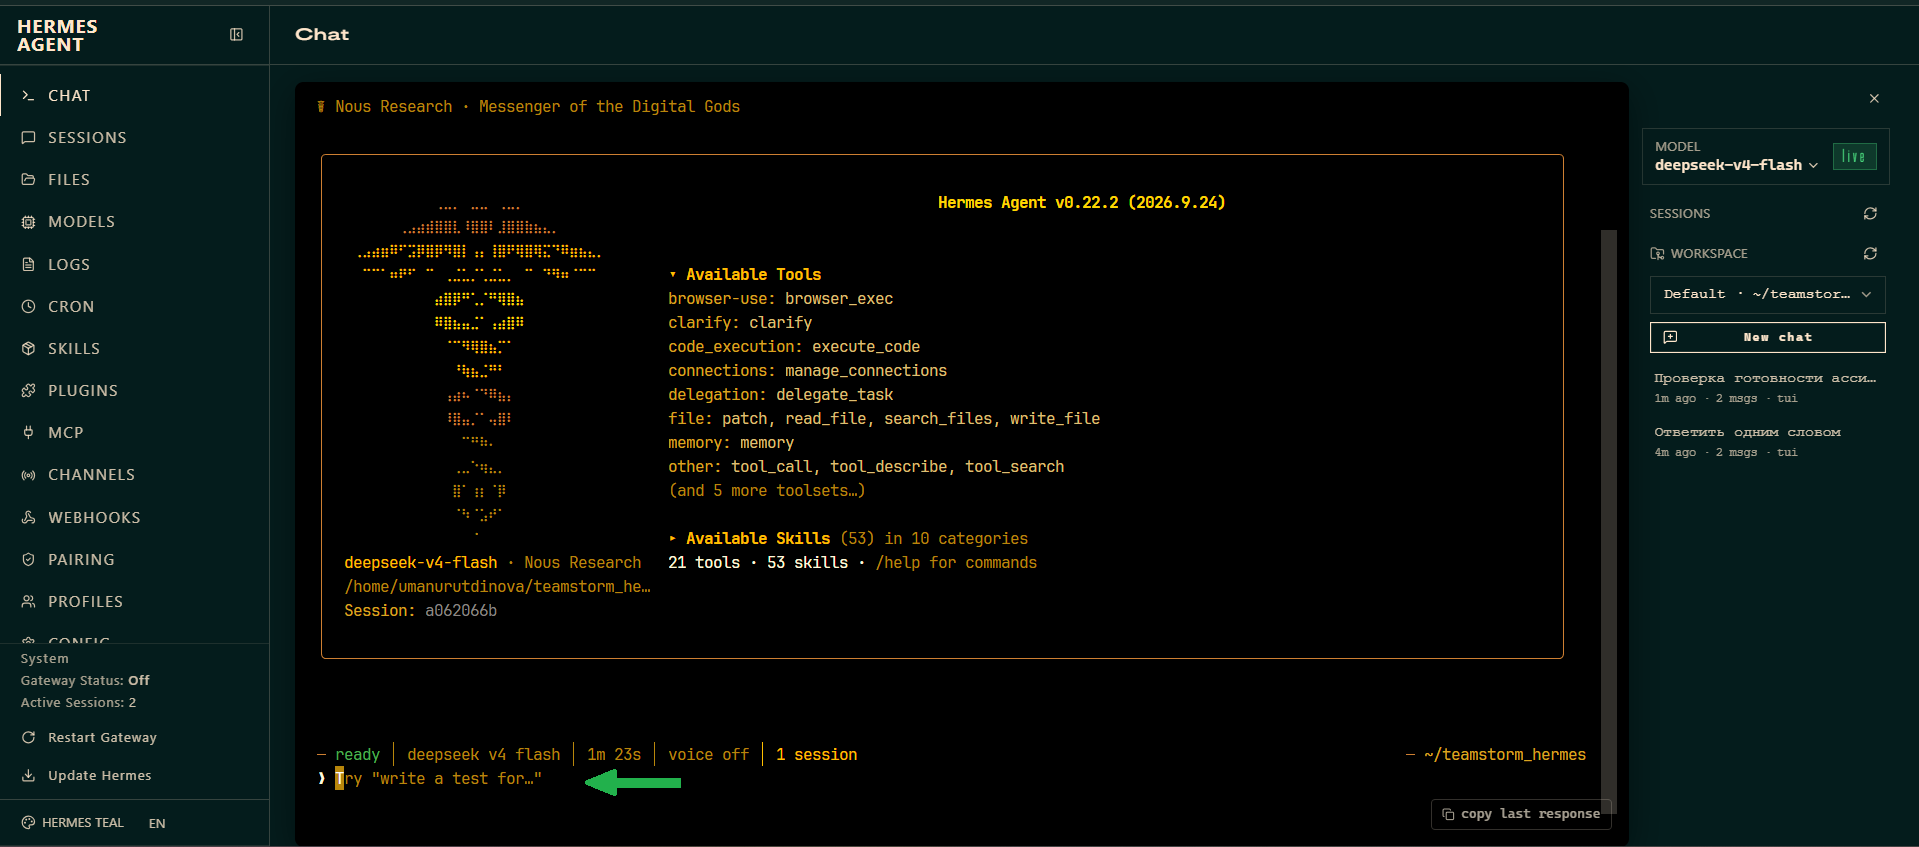Open session 'Ответить одним словом'
Image resolution: width=1919 pixels, height=847 pixels.
click(x=1767, y=442)
